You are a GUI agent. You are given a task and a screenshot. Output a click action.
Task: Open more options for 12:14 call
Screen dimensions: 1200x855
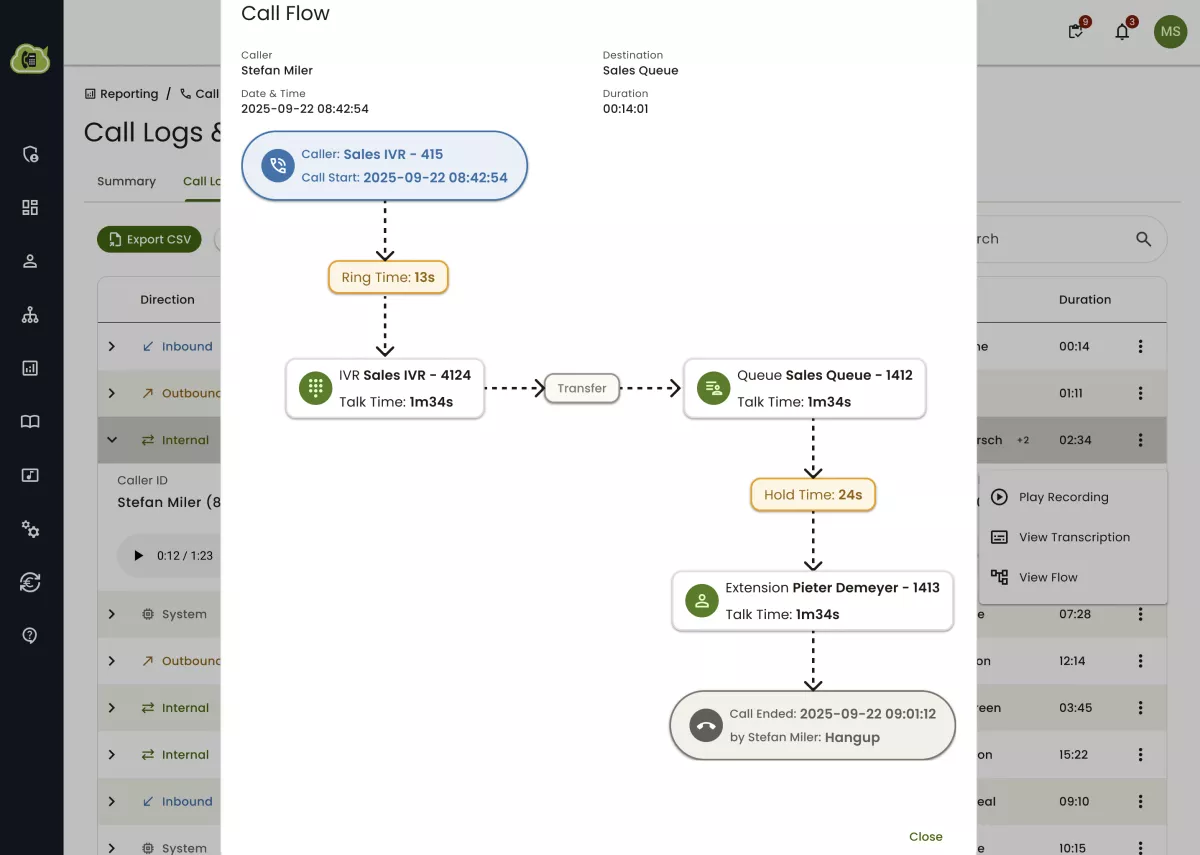pos(1140,661)
